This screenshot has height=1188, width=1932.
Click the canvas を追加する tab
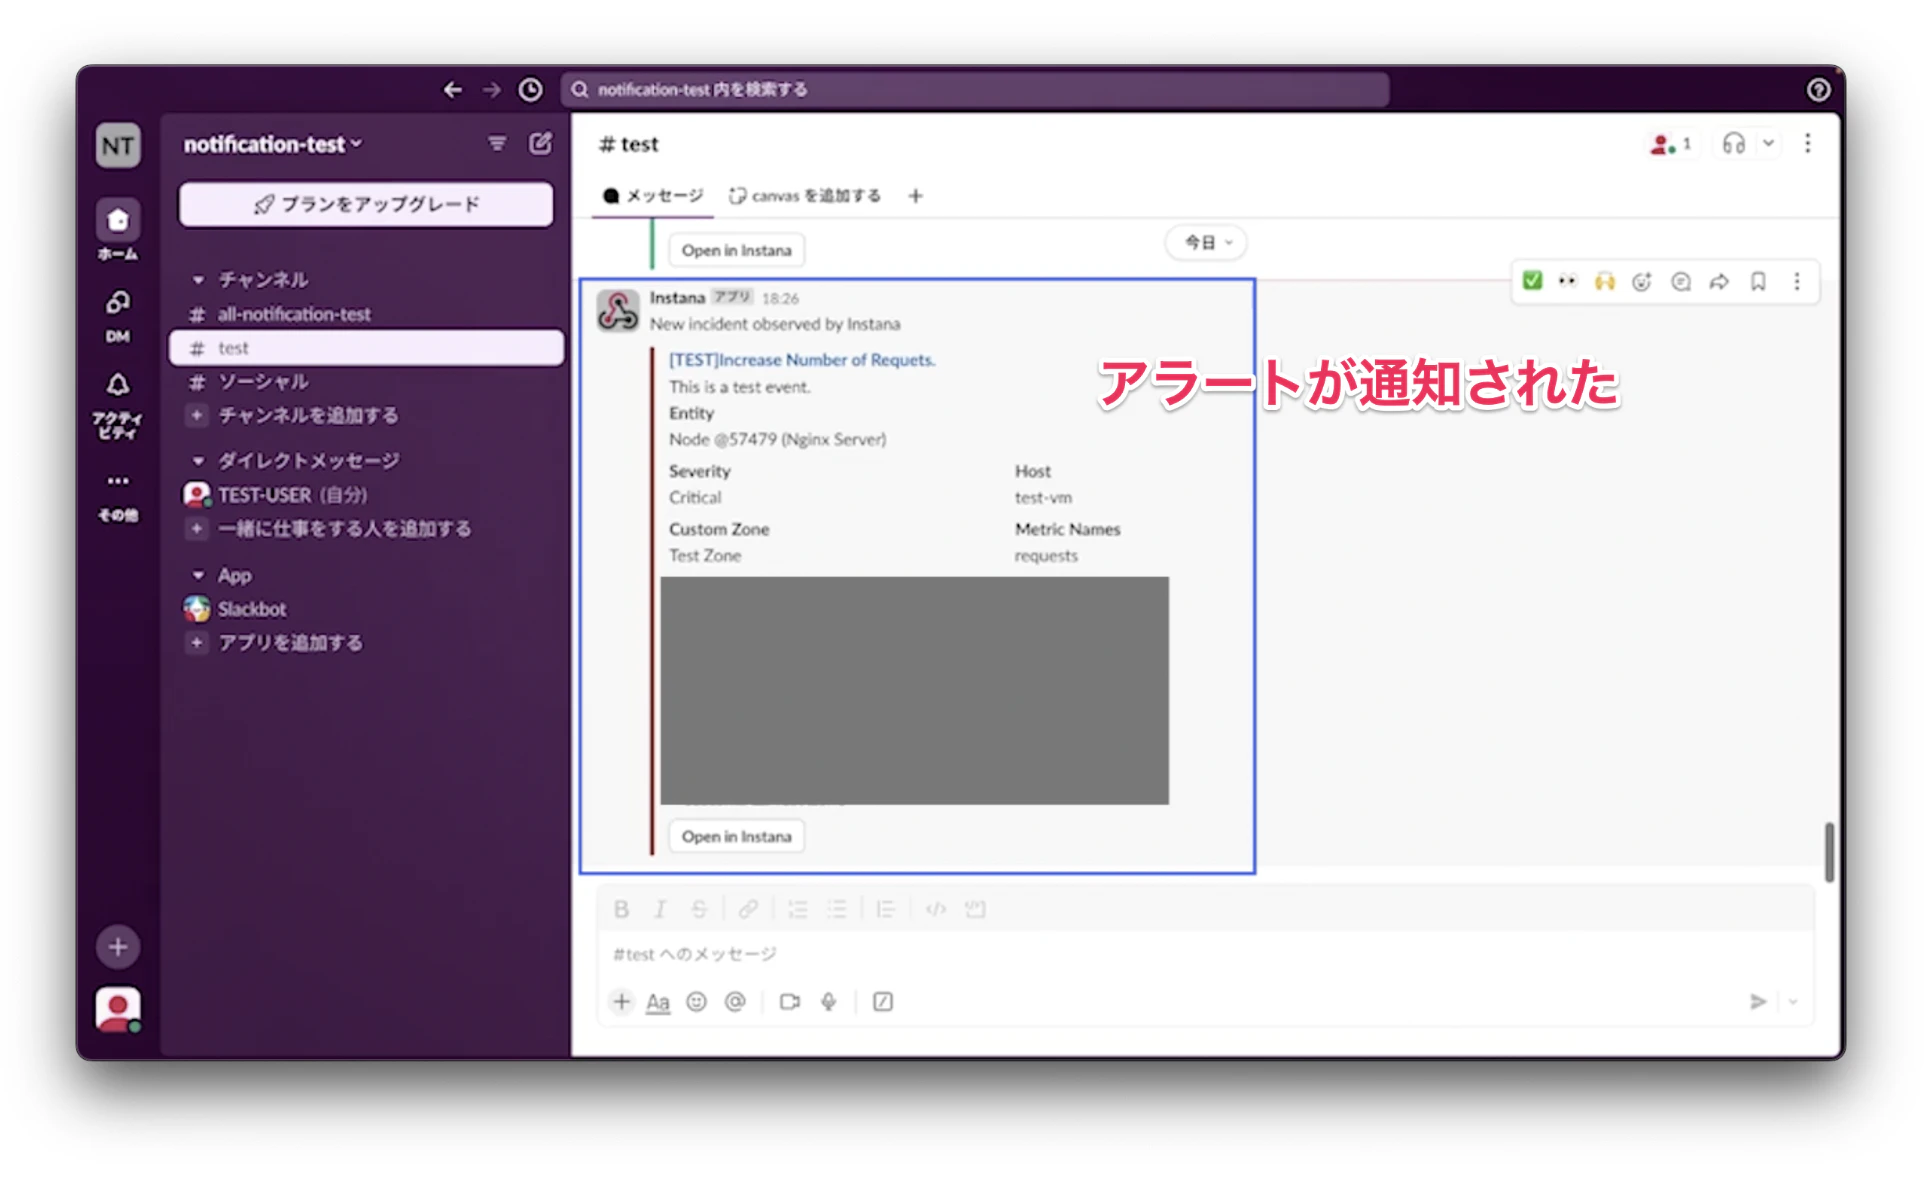[x=805, y=196]
